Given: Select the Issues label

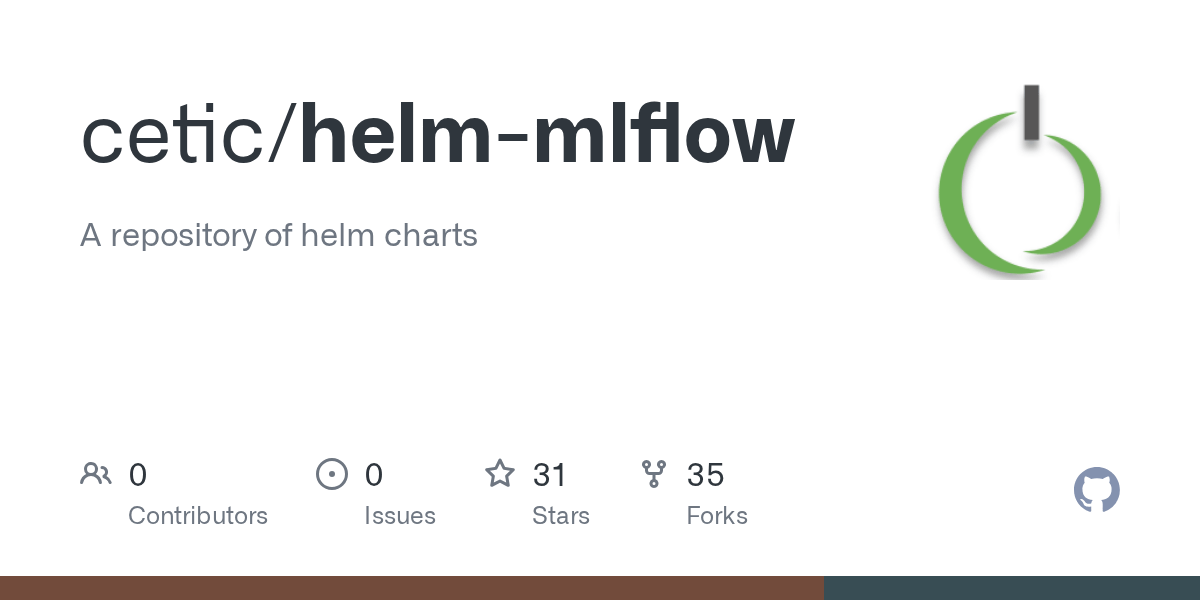Looking at the screenshot, I should pos(400,516).
